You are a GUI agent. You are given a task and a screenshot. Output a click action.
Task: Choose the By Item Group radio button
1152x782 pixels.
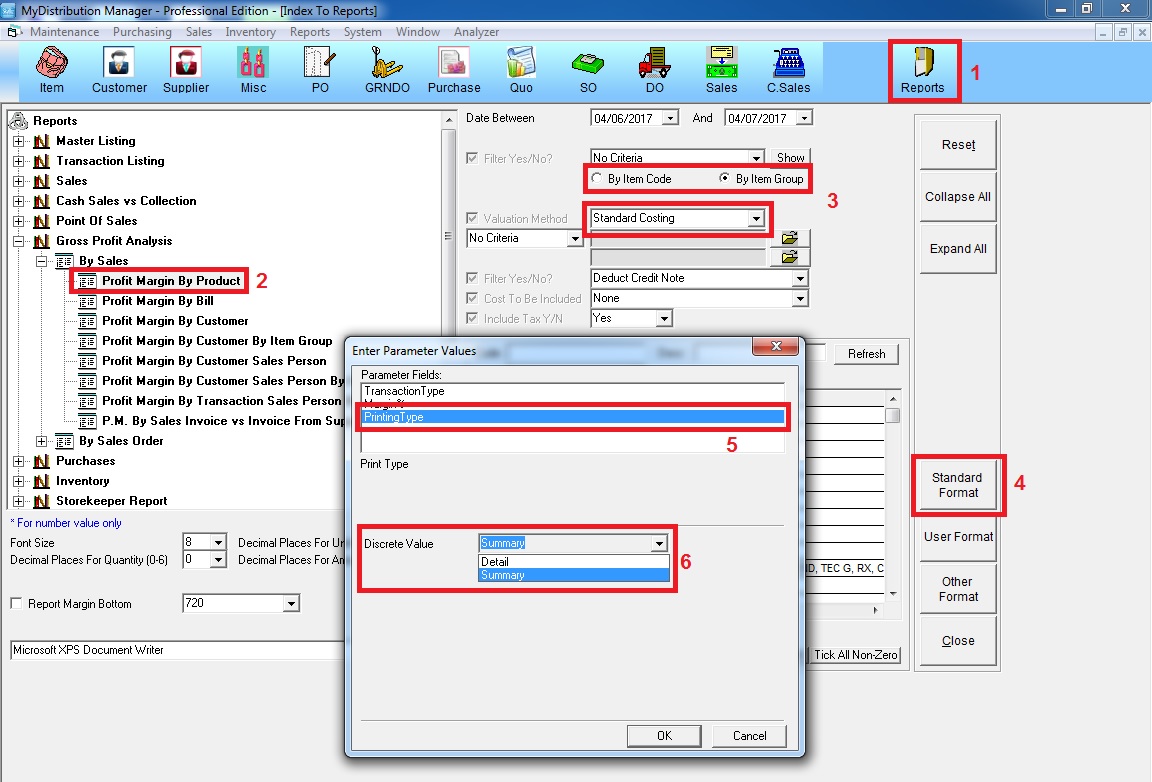(x=726, y=179)
